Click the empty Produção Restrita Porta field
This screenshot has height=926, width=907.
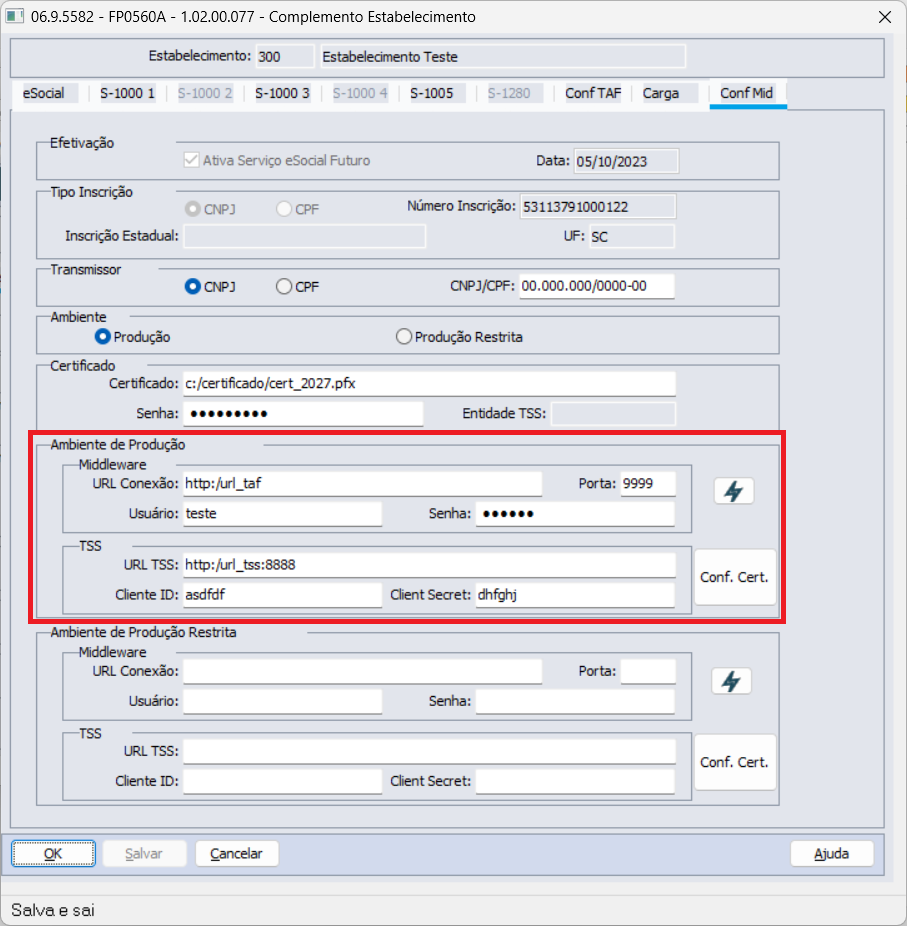point(648,671)
